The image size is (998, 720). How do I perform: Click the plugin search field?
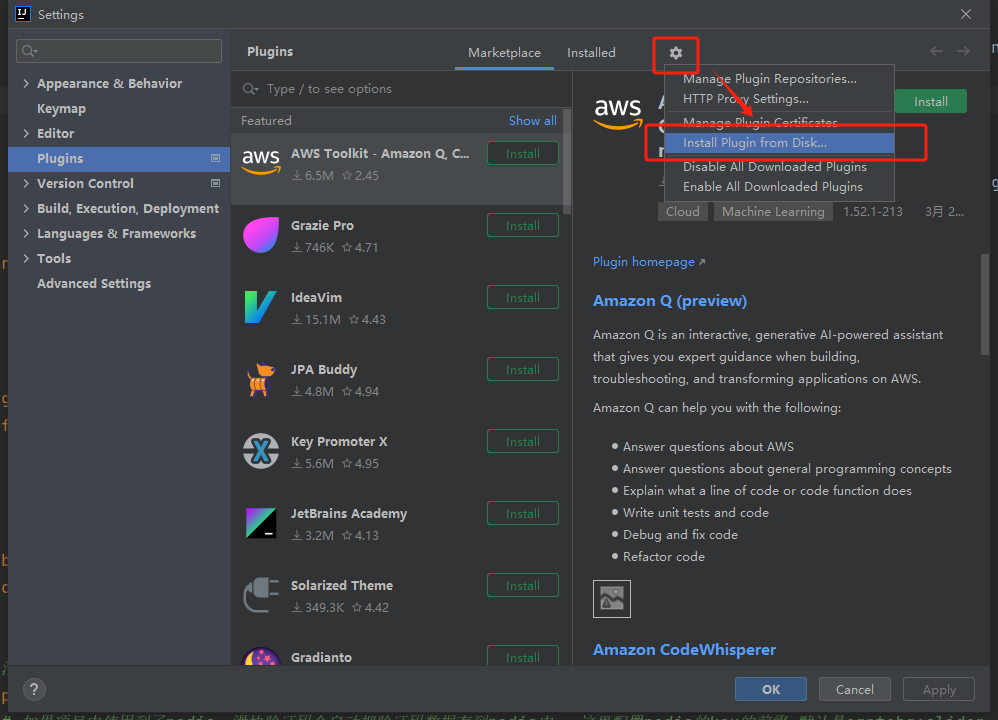pyautogui.click(x=401, y=89)
